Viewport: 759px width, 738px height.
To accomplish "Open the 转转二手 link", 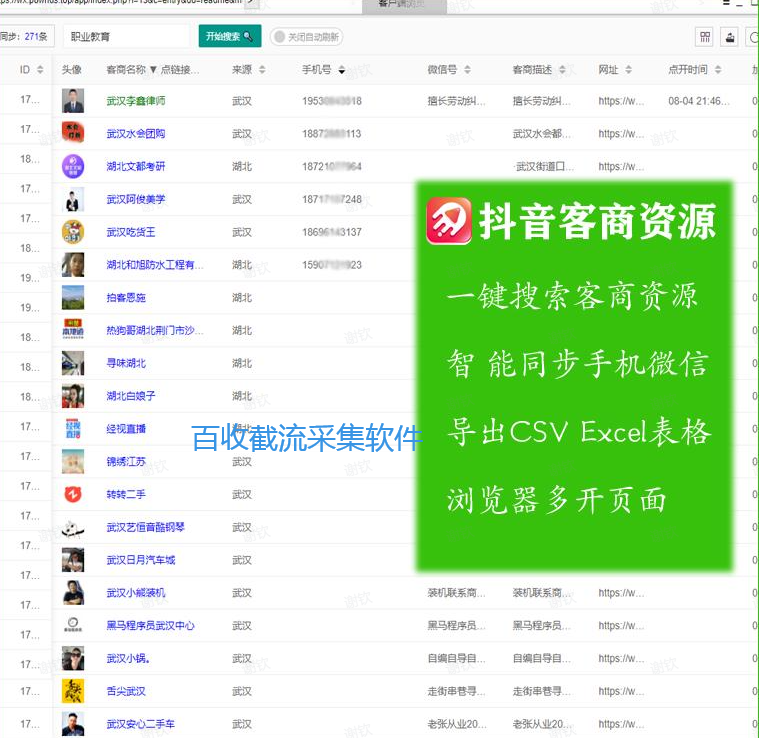I will coord(126,495).
